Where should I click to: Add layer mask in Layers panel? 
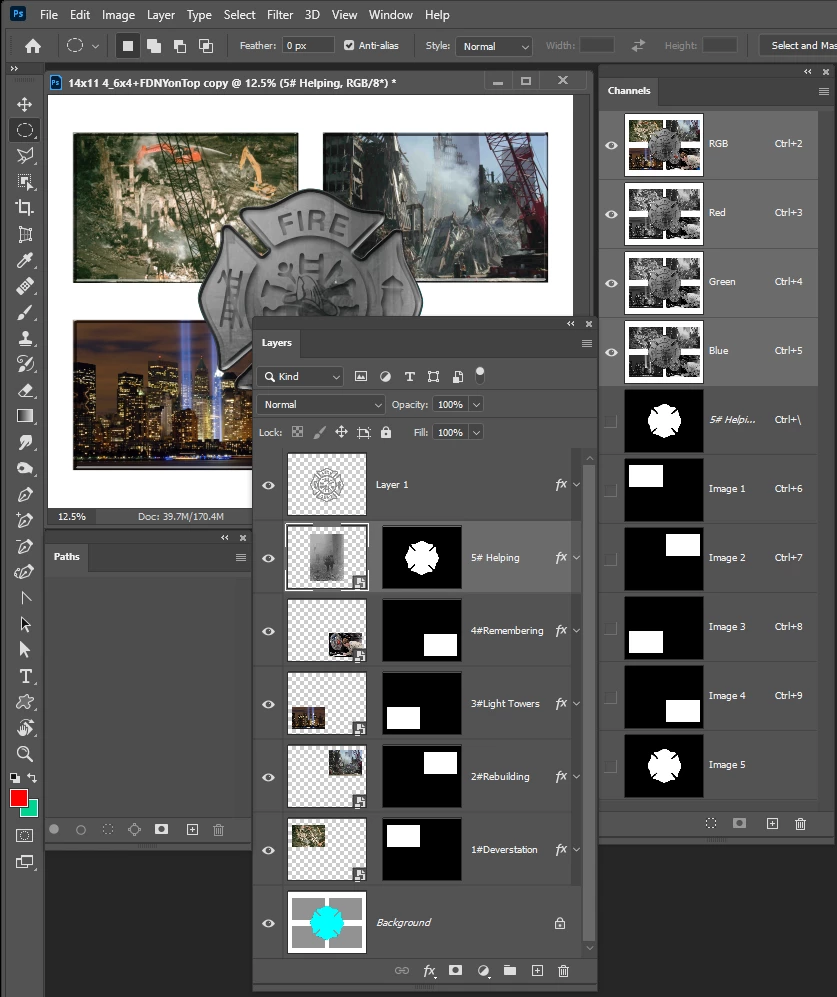[455, 970]
